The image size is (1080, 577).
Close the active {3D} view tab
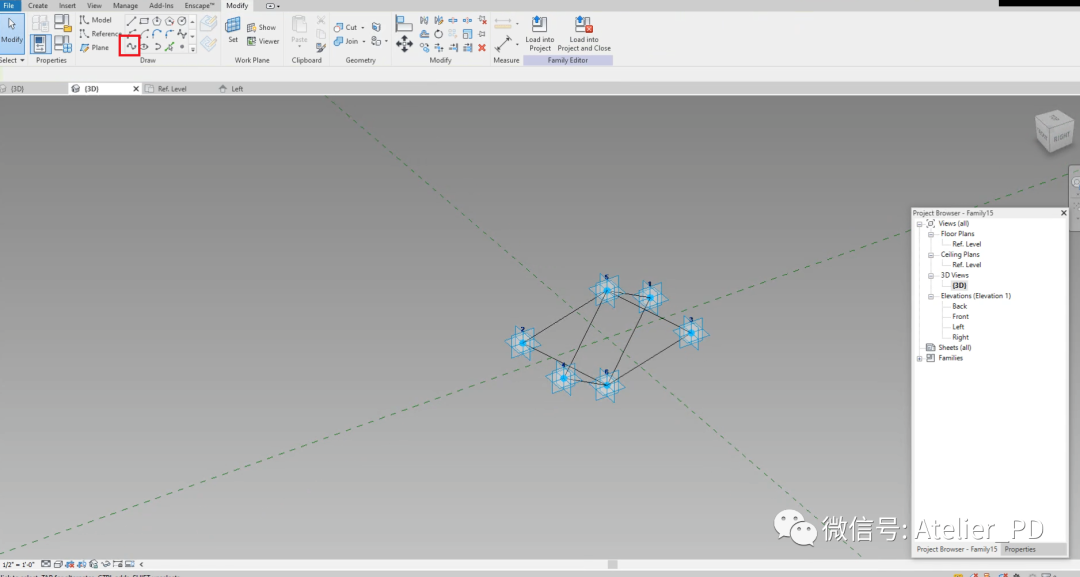click(136, 89)
